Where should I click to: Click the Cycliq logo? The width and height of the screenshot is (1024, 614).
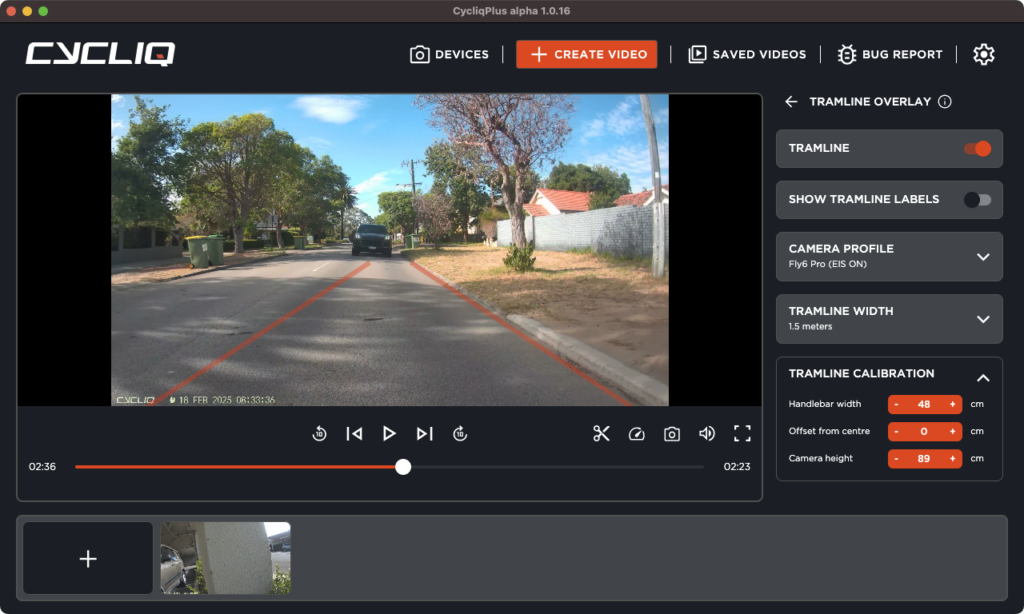pos(100,54)
